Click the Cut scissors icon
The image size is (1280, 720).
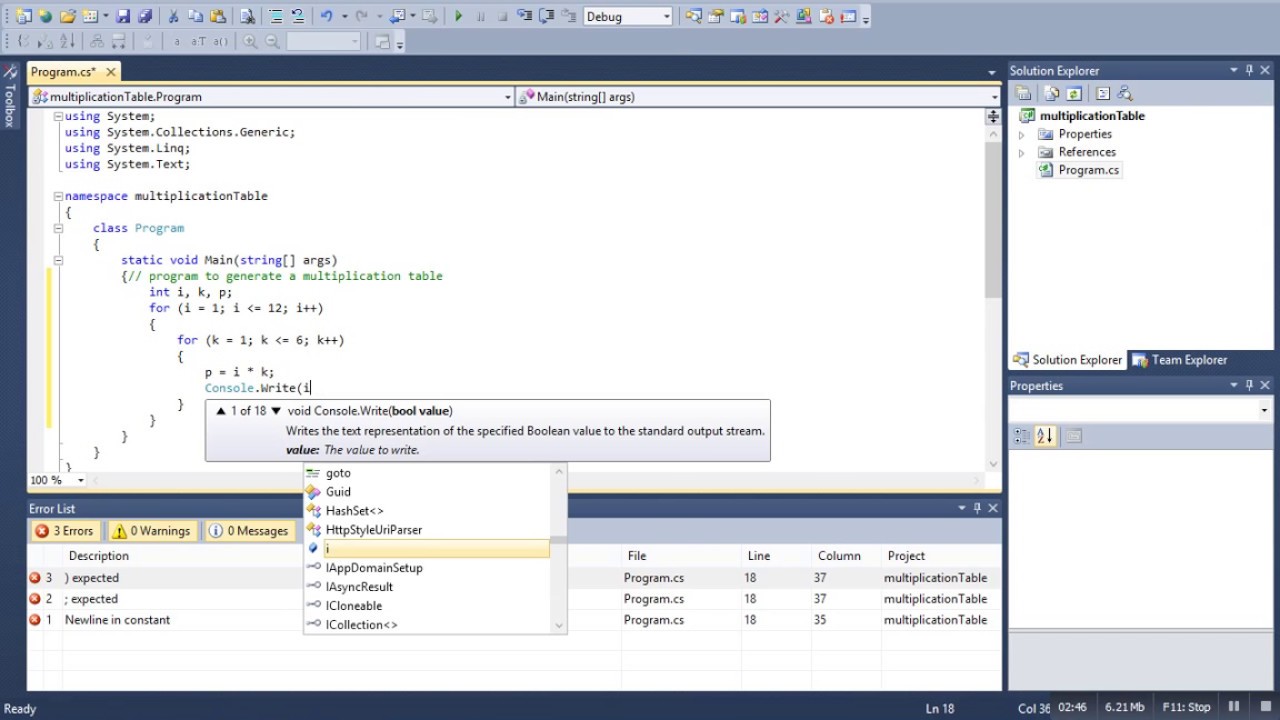pos(173,16)
